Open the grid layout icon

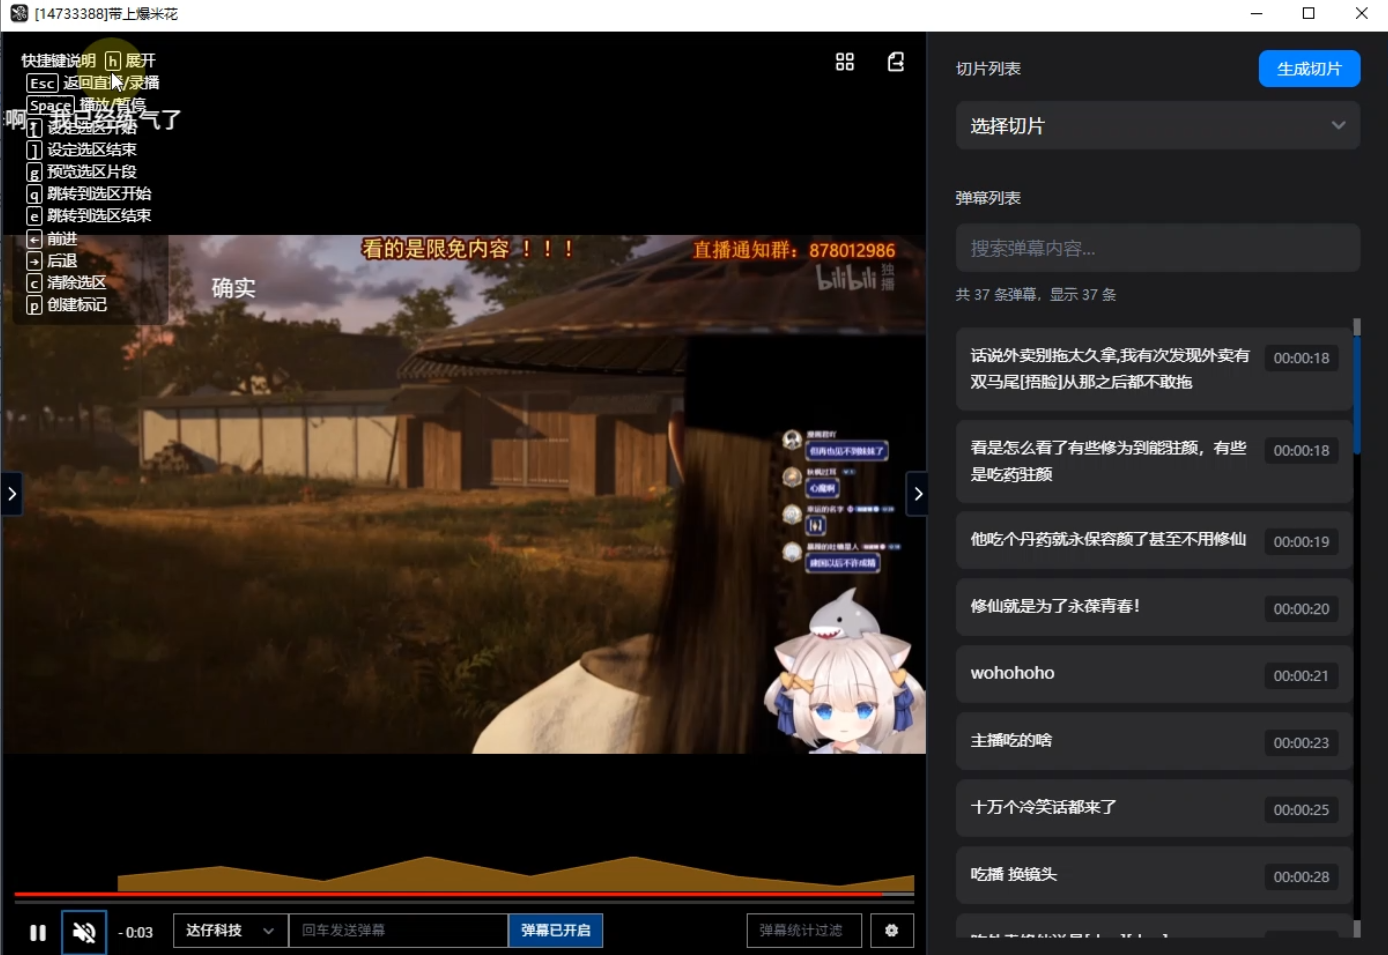coord(845,62)
